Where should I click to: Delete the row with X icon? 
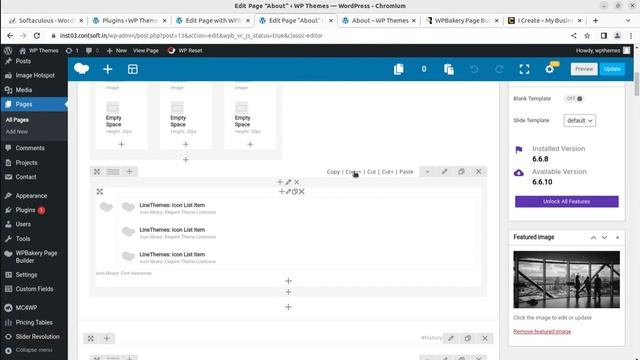point(478,172)
